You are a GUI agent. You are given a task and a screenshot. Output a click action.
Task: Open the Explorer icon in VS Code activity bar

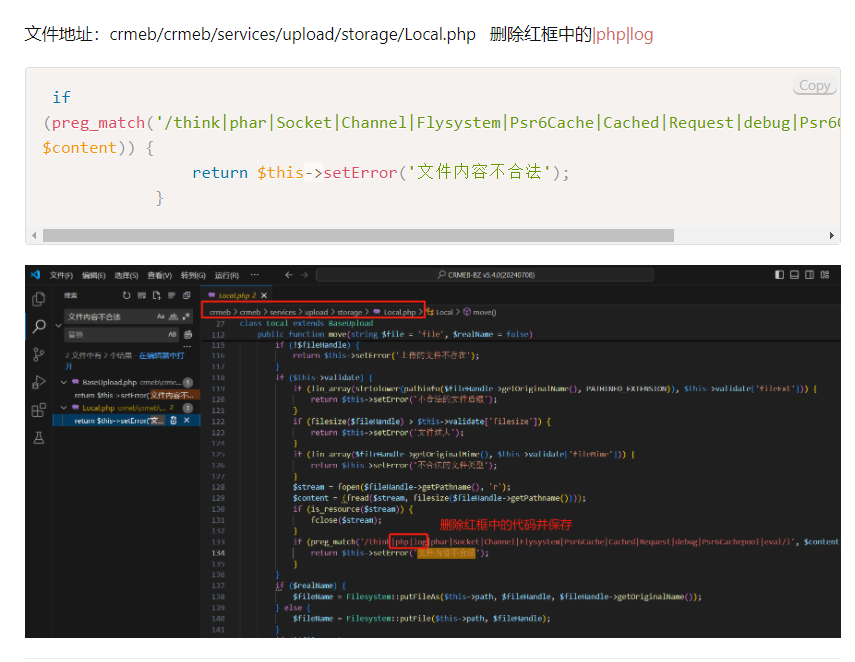tap(39, 299)
